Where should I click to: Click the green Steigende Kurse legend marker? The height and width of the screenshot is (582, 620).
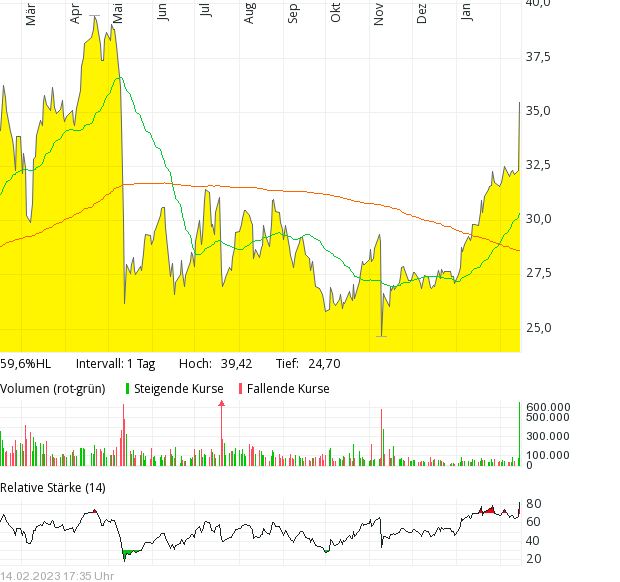click(x=128, y=388)
